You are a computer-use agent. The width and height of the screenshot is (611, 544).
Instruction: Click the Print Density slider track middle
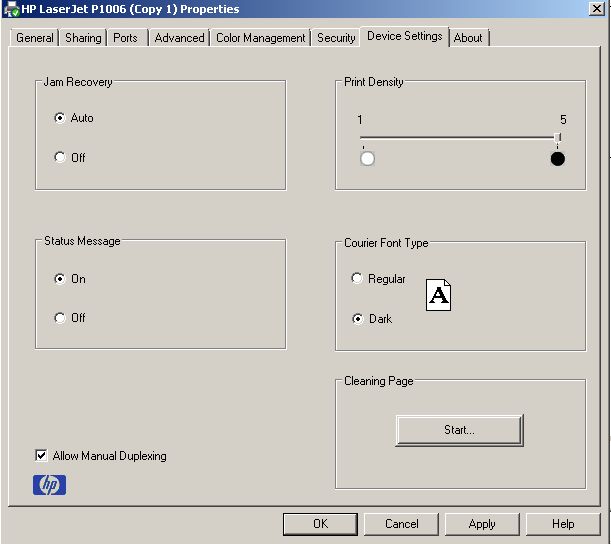[x=459, y=138]
